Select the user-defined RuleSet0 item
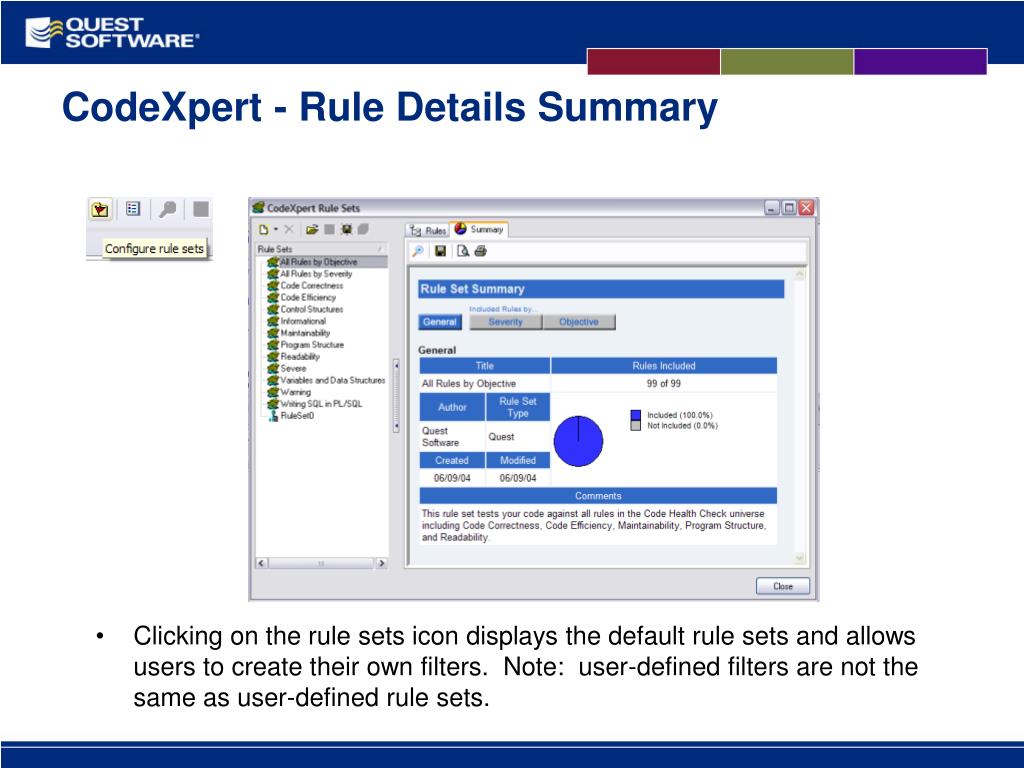 coord(297,415)
